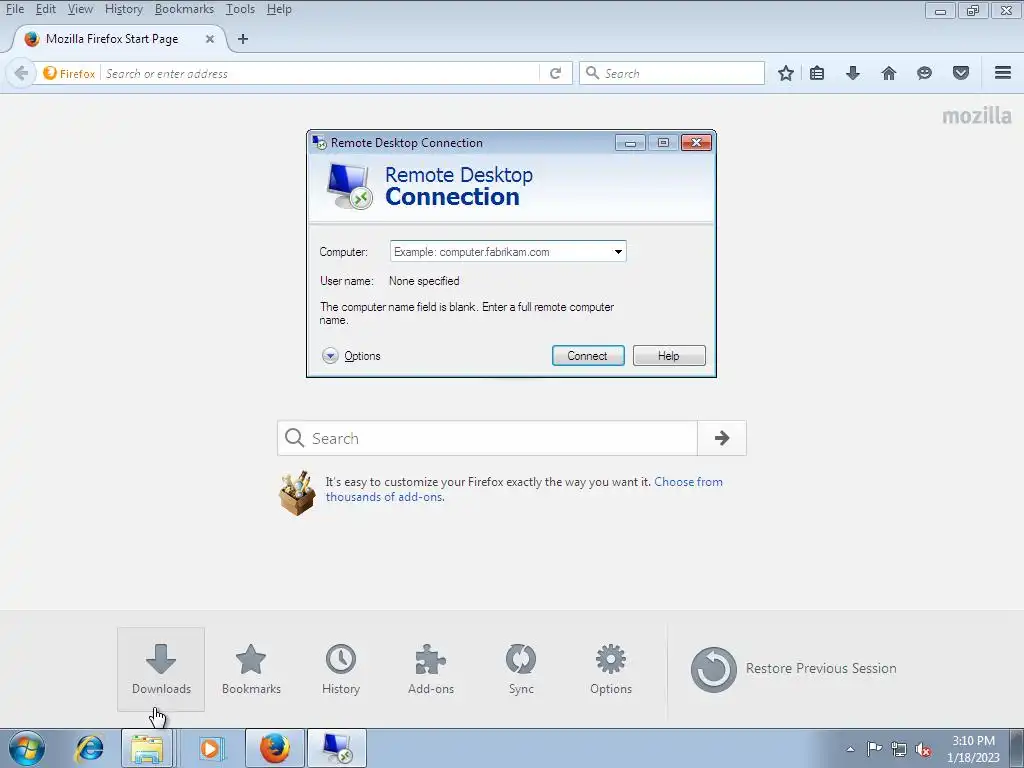Show hidden system tray icons
Viewport: 1024px width, 768px height.
(850, 749)
